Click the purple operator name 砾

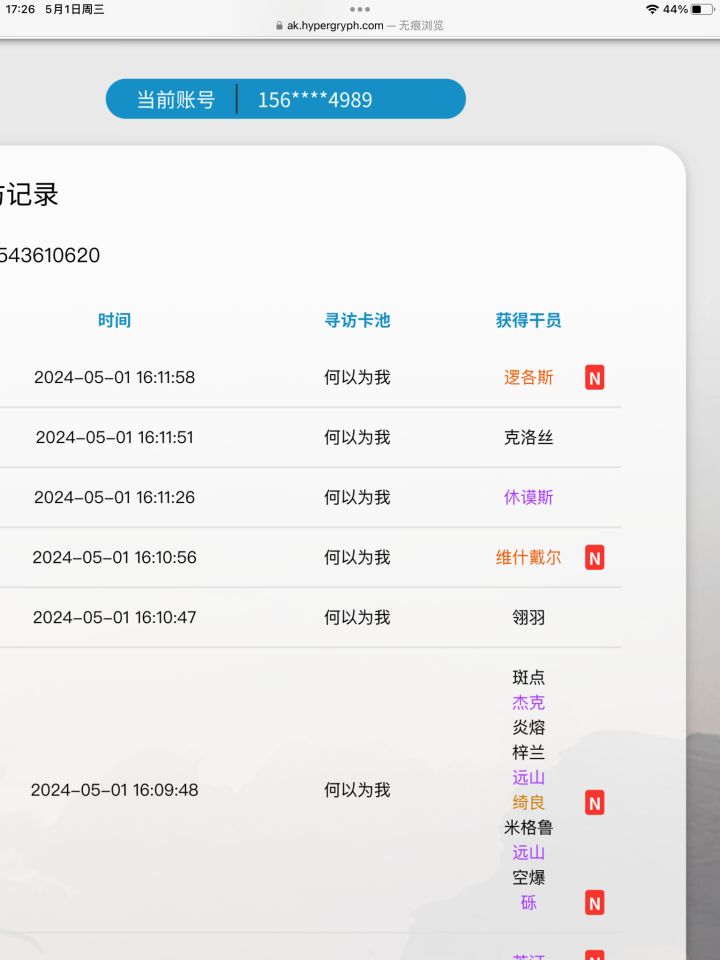pyautogui.click(x=528, y=902)
